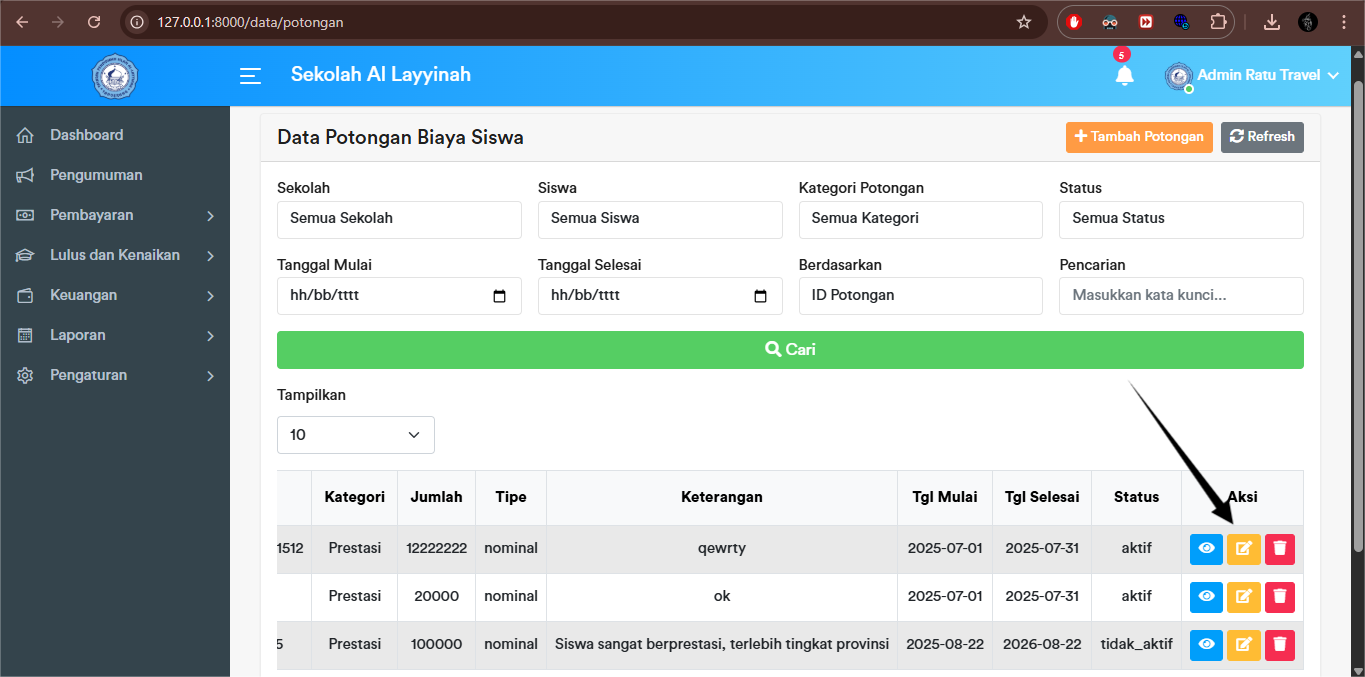
Task: Open the browser downloads icon
Action: click(x=1271, y=20)
